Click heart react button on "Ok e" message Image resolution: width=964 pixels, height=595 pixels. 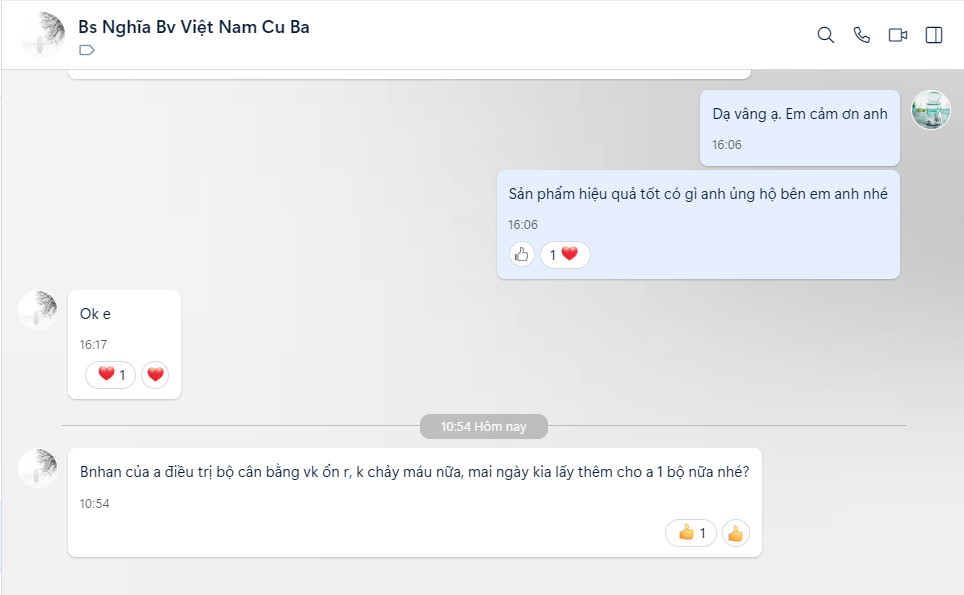[155, 375]
